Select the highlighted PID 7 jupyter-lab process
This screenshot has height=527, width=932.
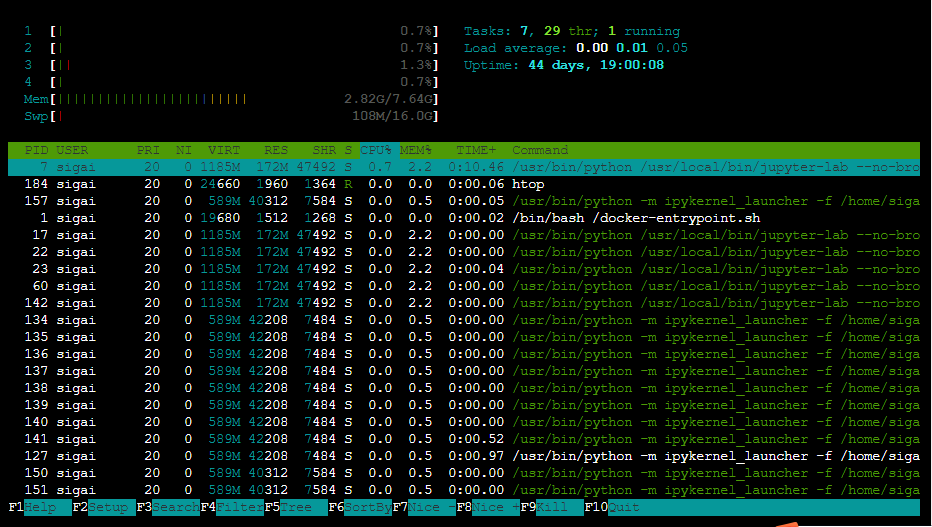[464, 168]
